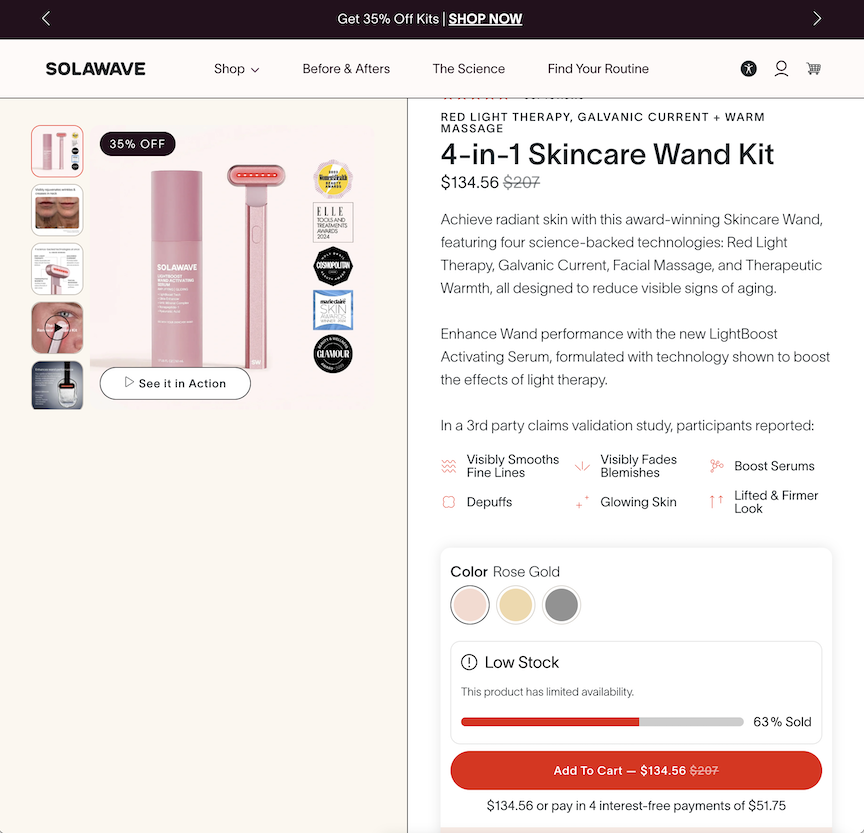Play the See it in Action video
Screen dimensions: 864x833
[175, 383]
